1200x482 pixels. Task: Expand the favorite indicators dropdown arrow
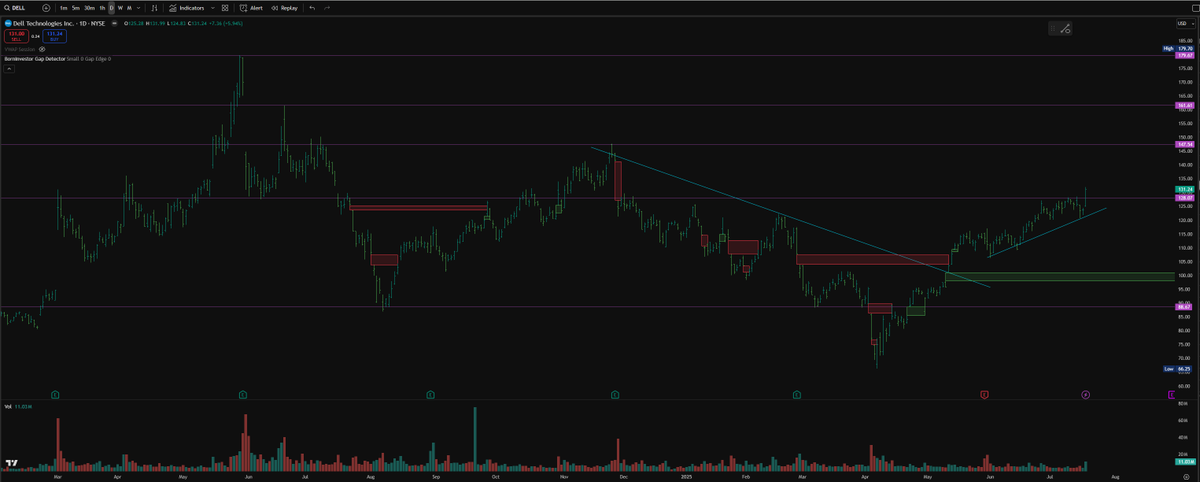(213, 8)
